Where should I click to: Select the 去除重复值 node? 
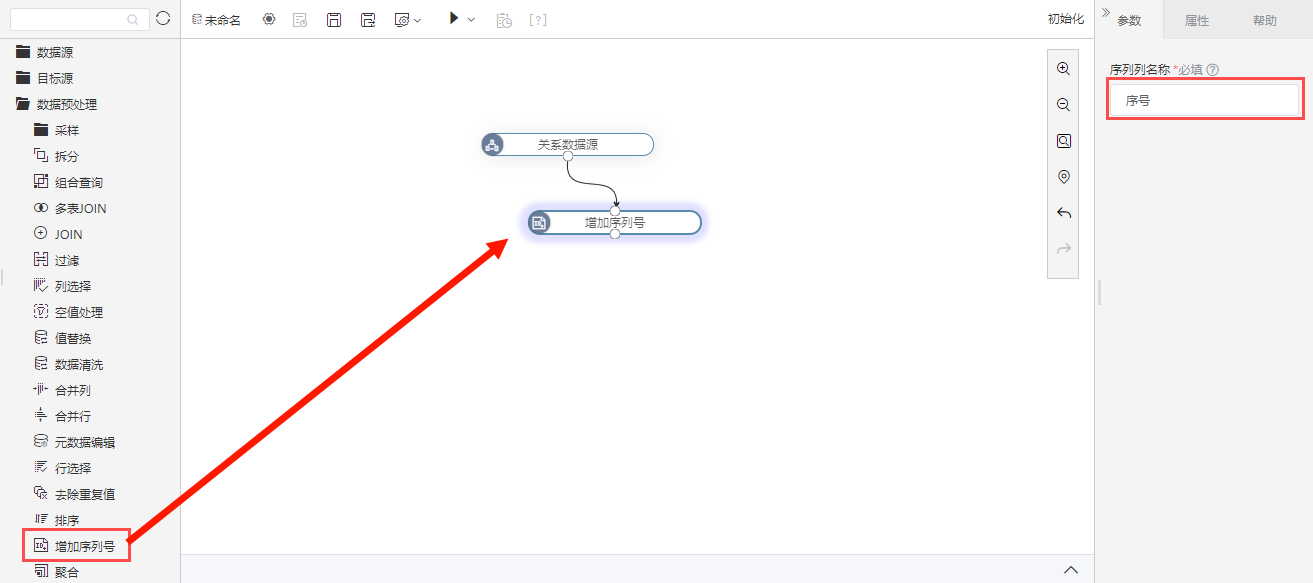point(74,494)
